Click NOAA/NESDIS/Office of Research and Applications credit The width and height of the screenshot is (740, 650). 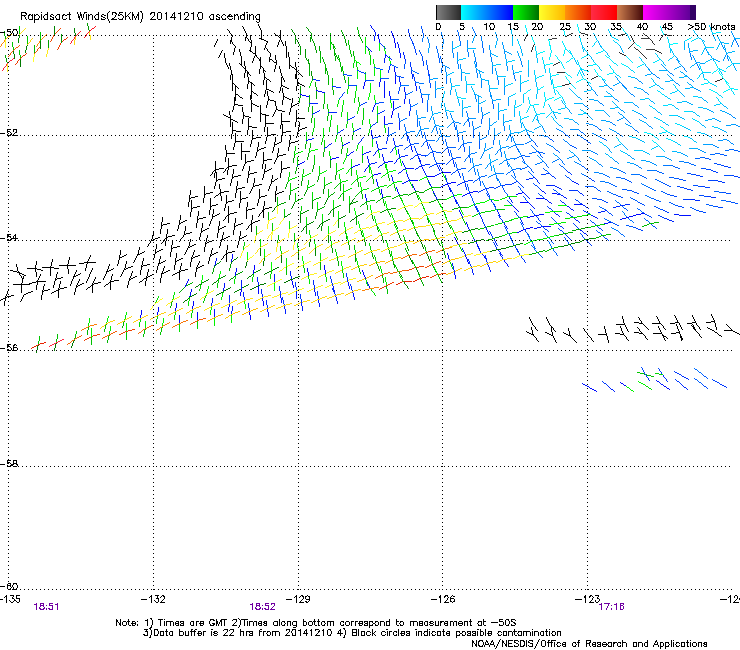tap(589, 644)
